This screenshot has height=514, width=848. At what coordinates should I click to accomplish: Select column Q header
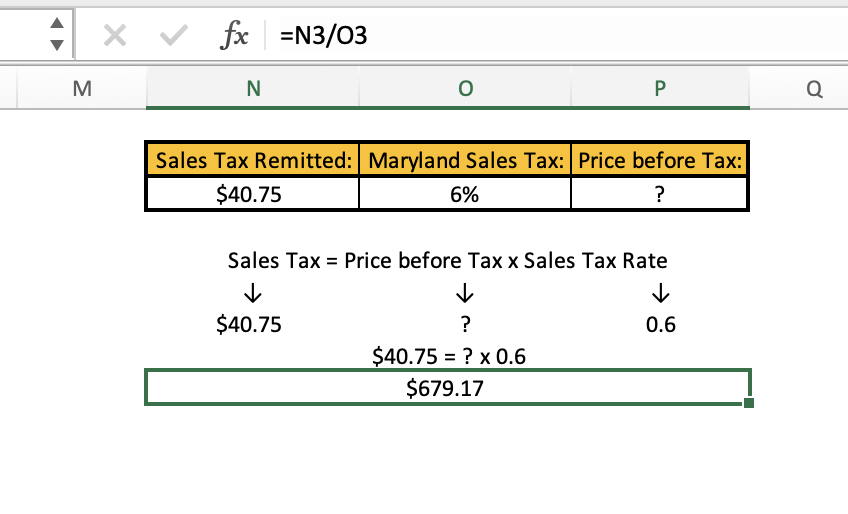(812, 89)
